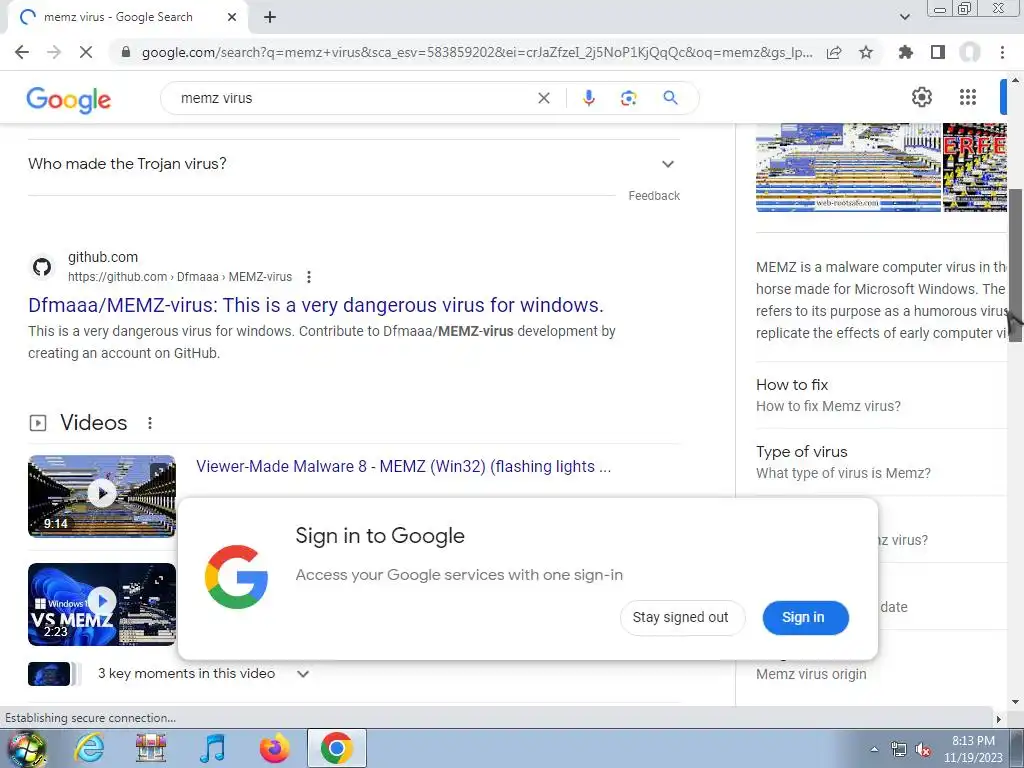Go to Google homepage via logo
The width and height of the screenshot is (1024, 768).
[x=69, y=99]
